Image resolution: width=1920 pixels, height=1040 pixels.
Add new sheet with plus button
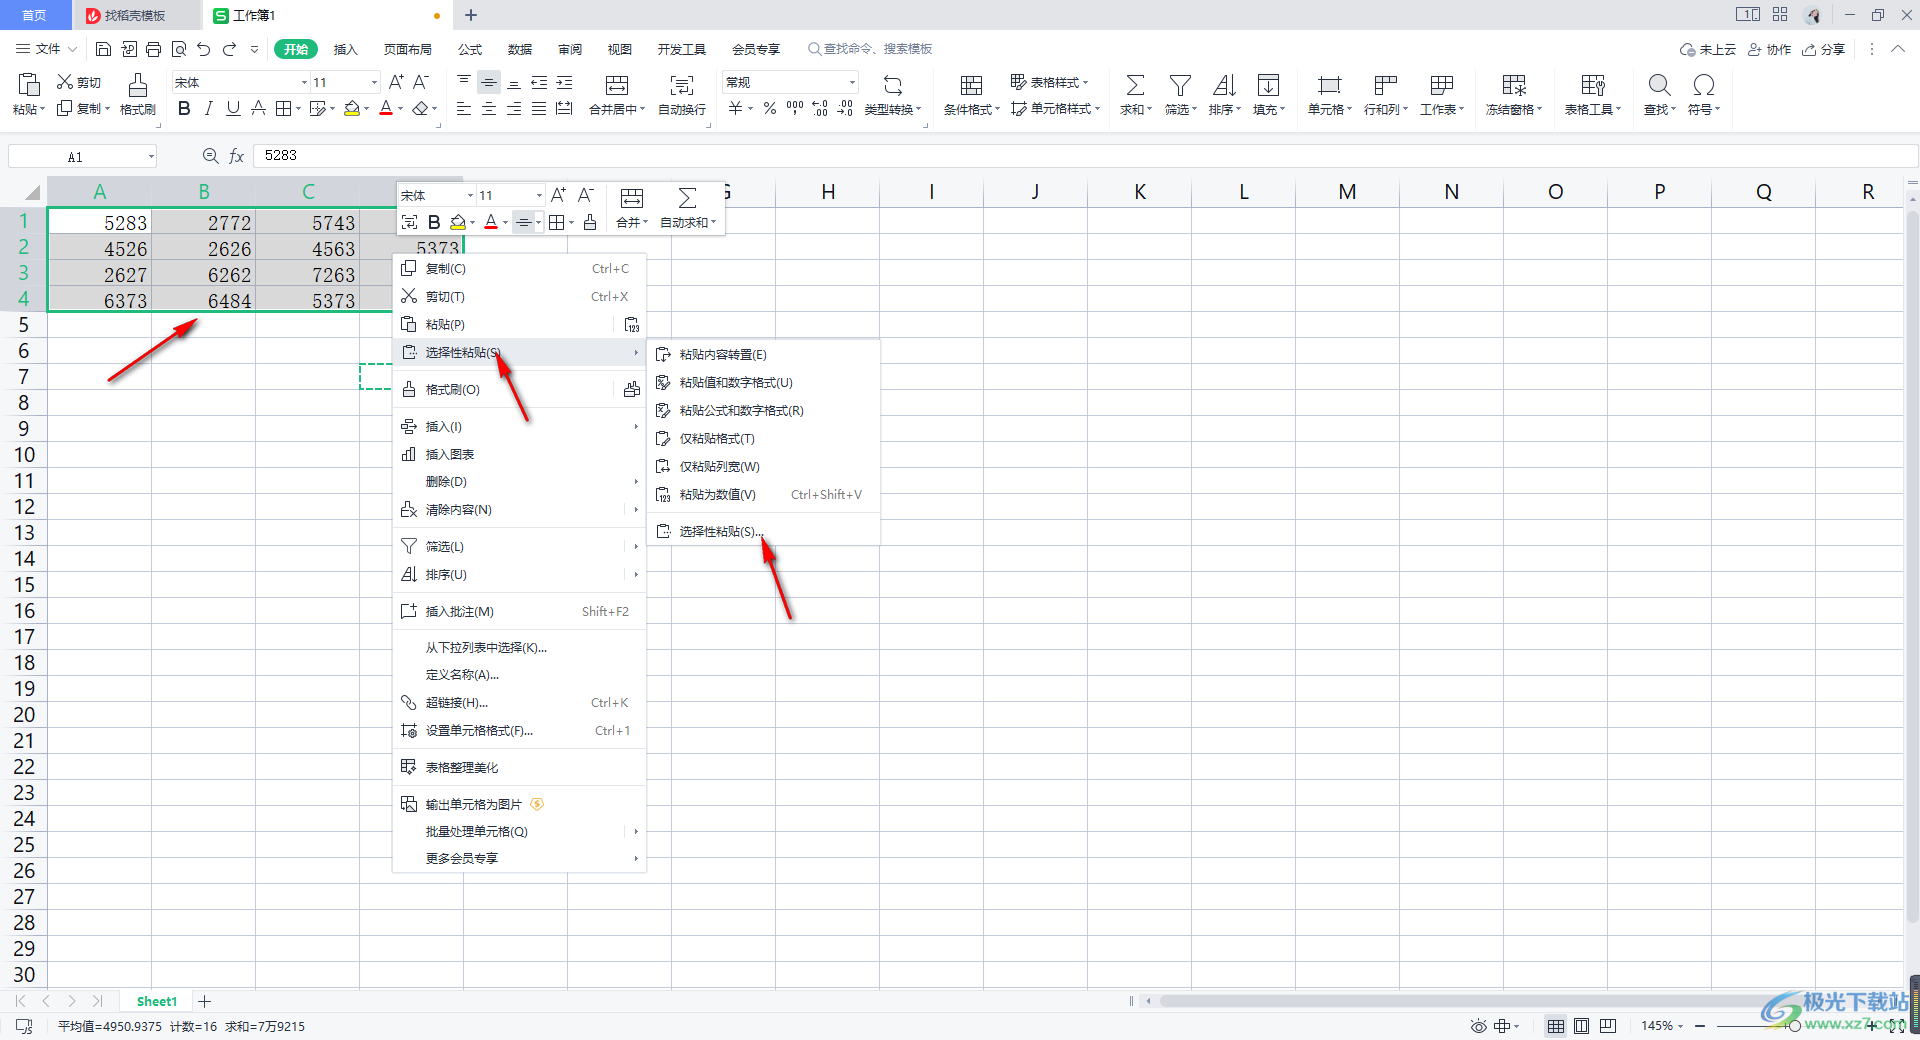click(x=205, y=1001)
